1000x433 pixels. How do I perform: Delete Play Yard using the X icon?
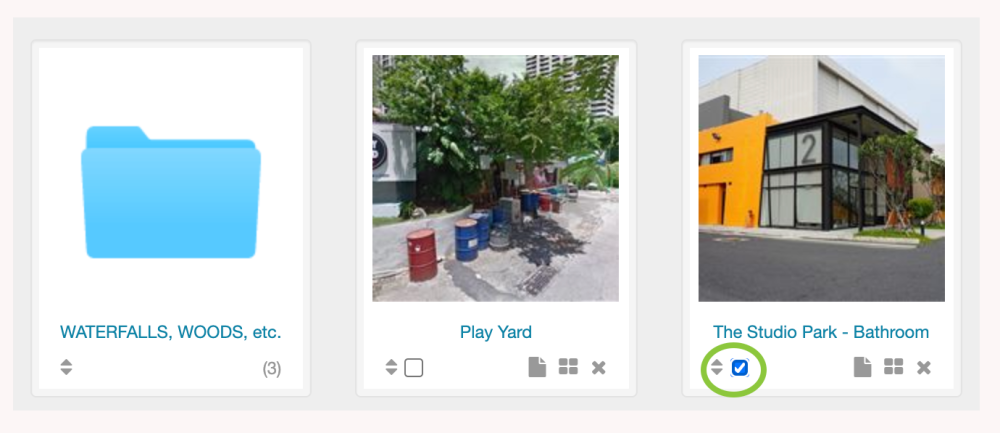tap(598, 367)
